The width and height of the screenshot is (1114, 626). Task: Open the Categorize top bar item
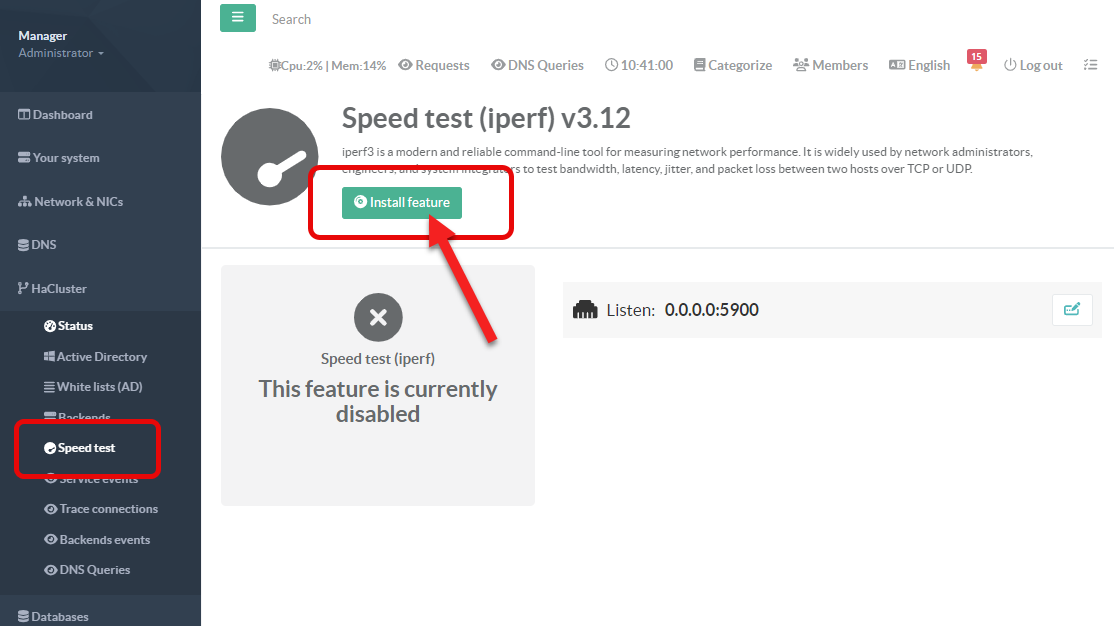732,65
